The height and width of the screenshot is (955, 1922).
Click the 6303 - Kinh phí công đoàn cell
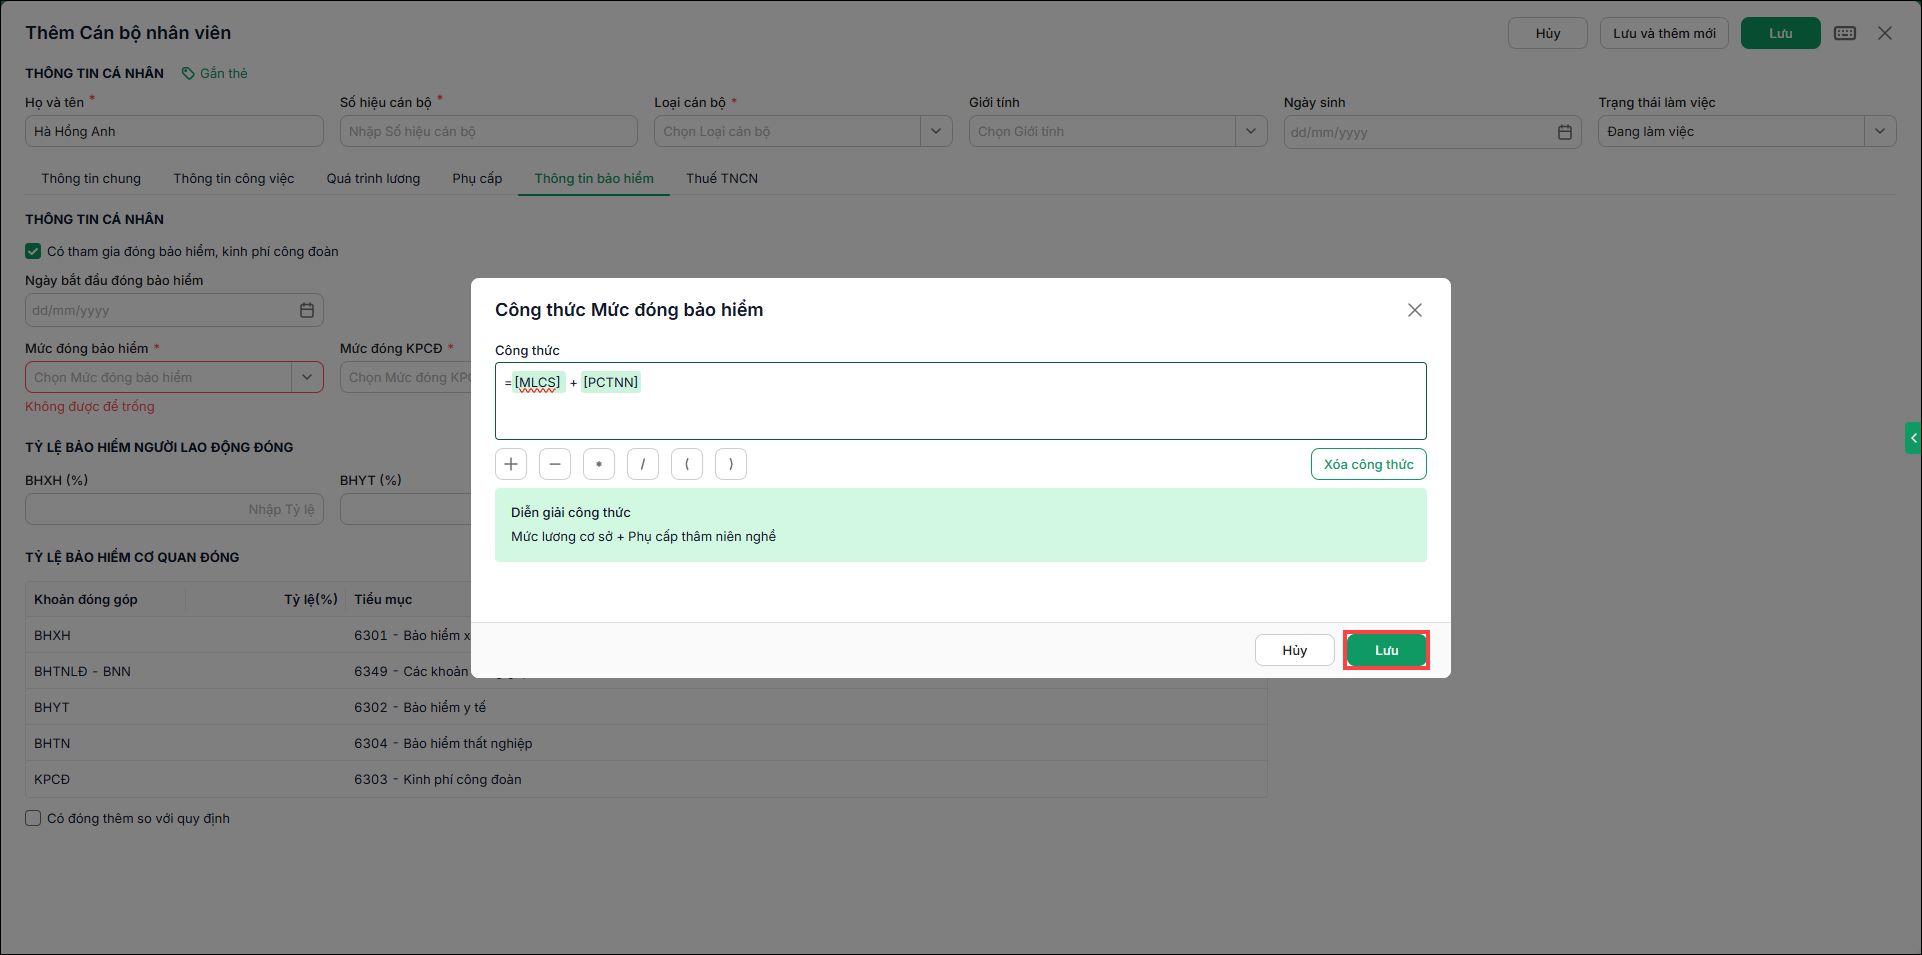coord(438,779)
